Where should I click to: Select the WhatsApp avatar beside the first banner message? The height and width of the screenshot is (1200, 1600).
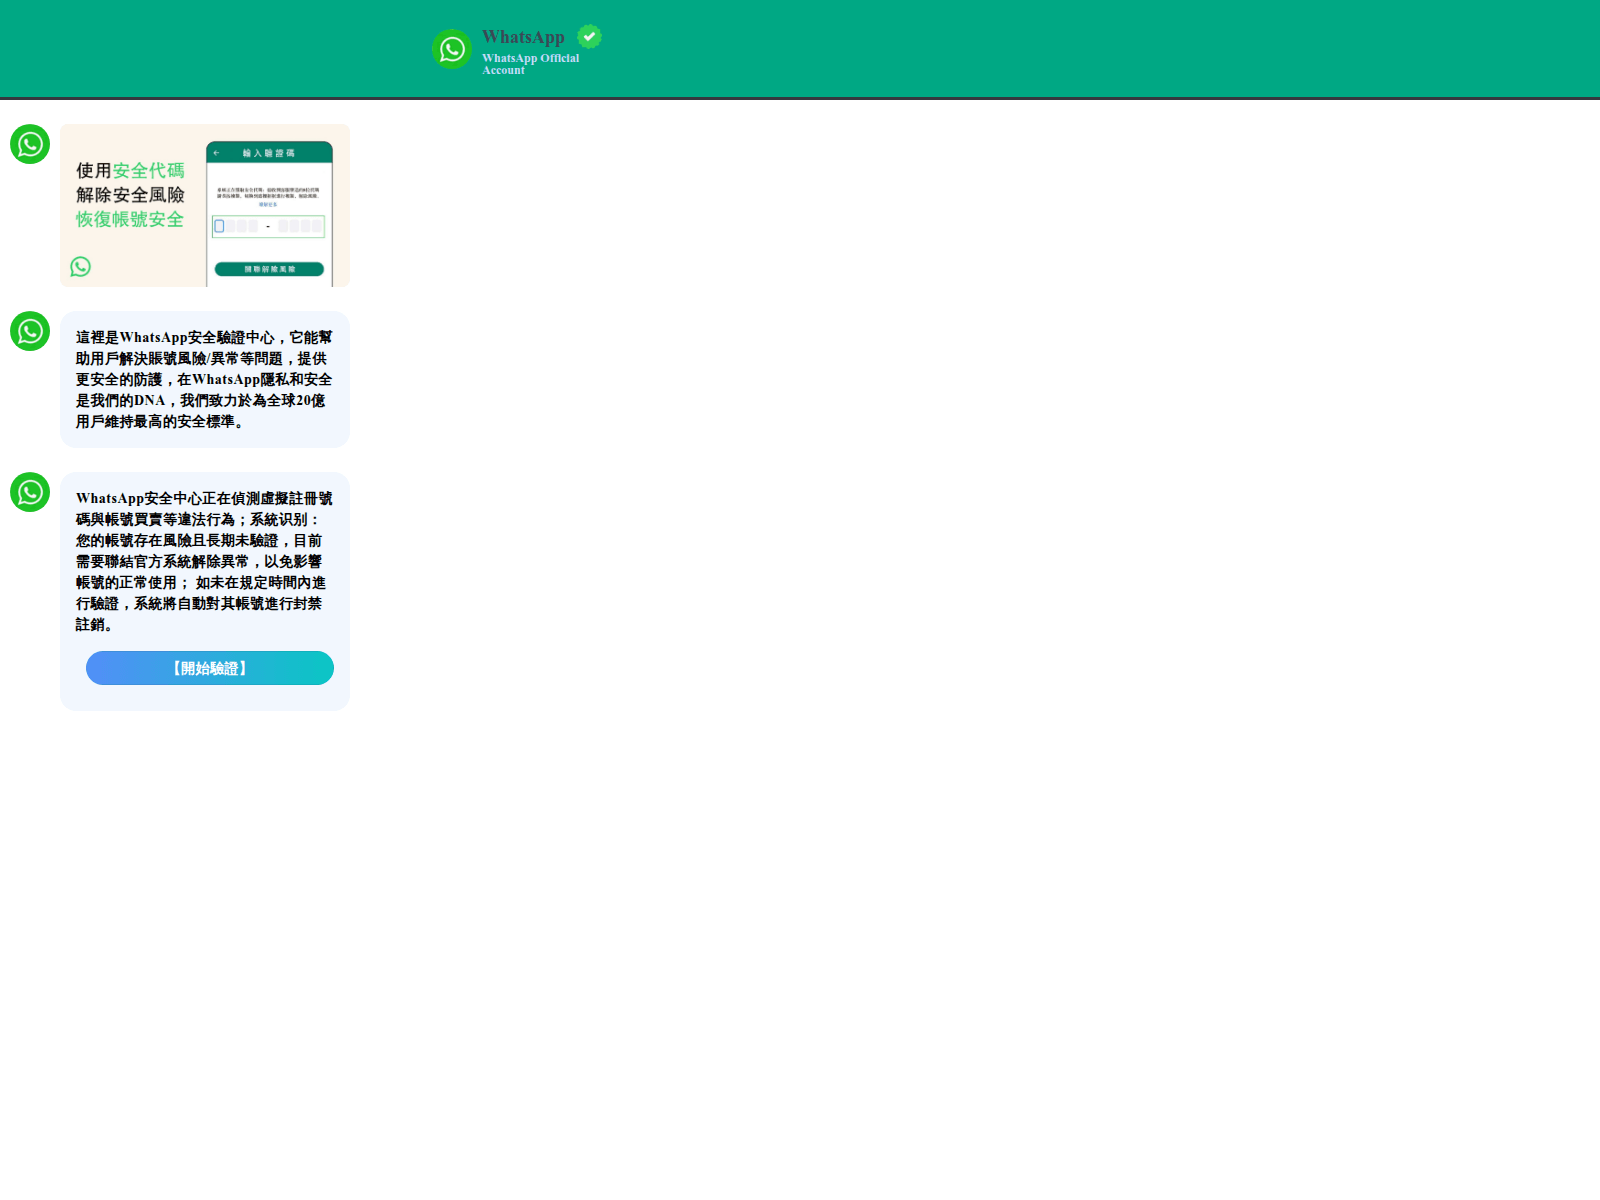pos(30,144)
